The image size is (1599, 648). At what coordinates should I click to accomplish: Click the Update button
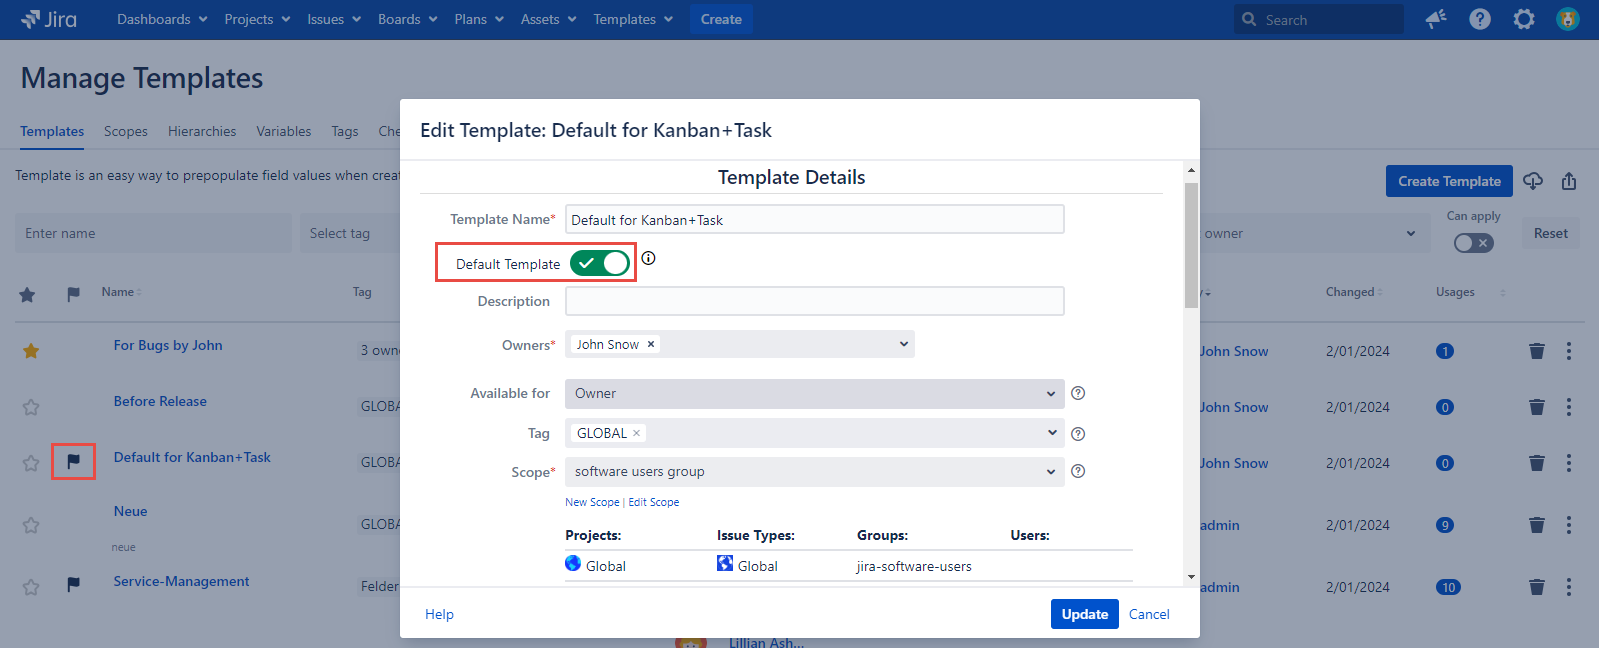(x=1084, y=614)
